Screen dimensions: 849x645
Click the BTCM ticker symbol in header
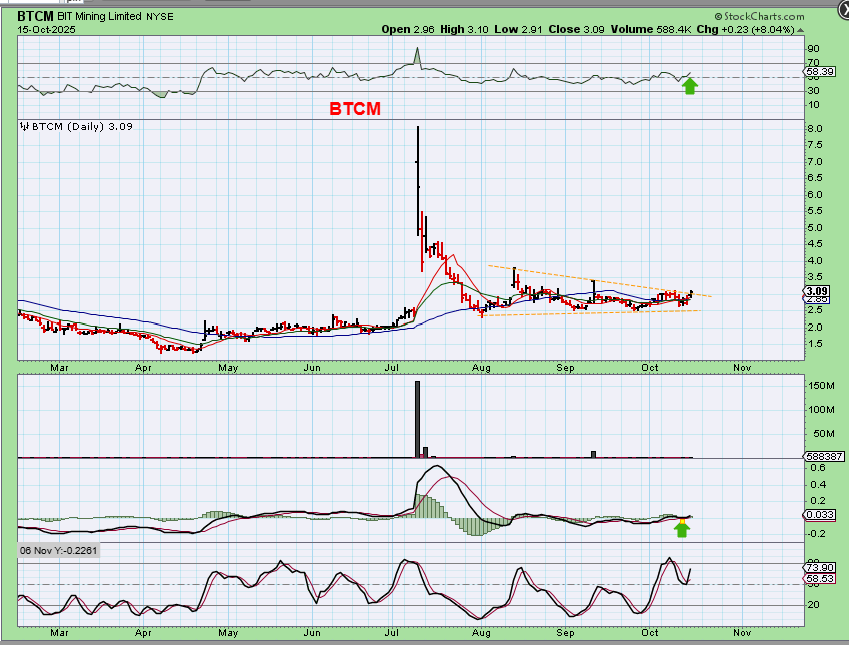35,16
